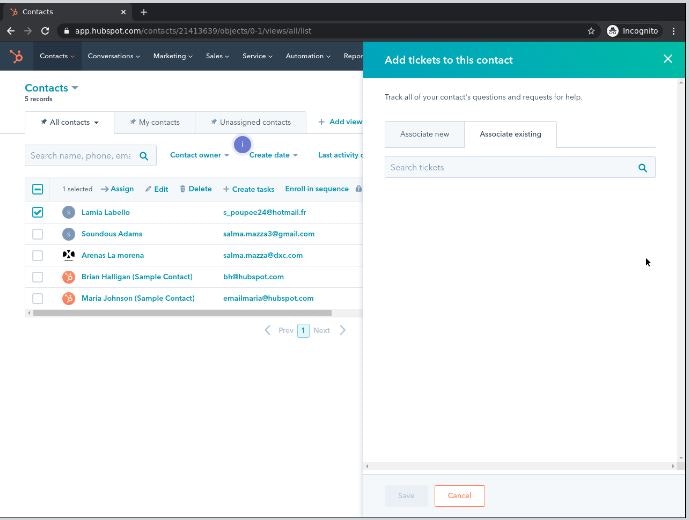
Task: Click Brian Halligan avatar icon
Action: [x=69, y=276]
